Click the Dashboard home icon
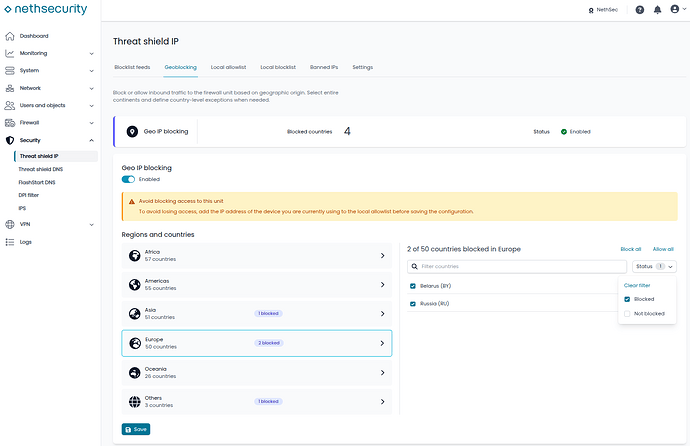The image size is (690, 446). [10, 36]
